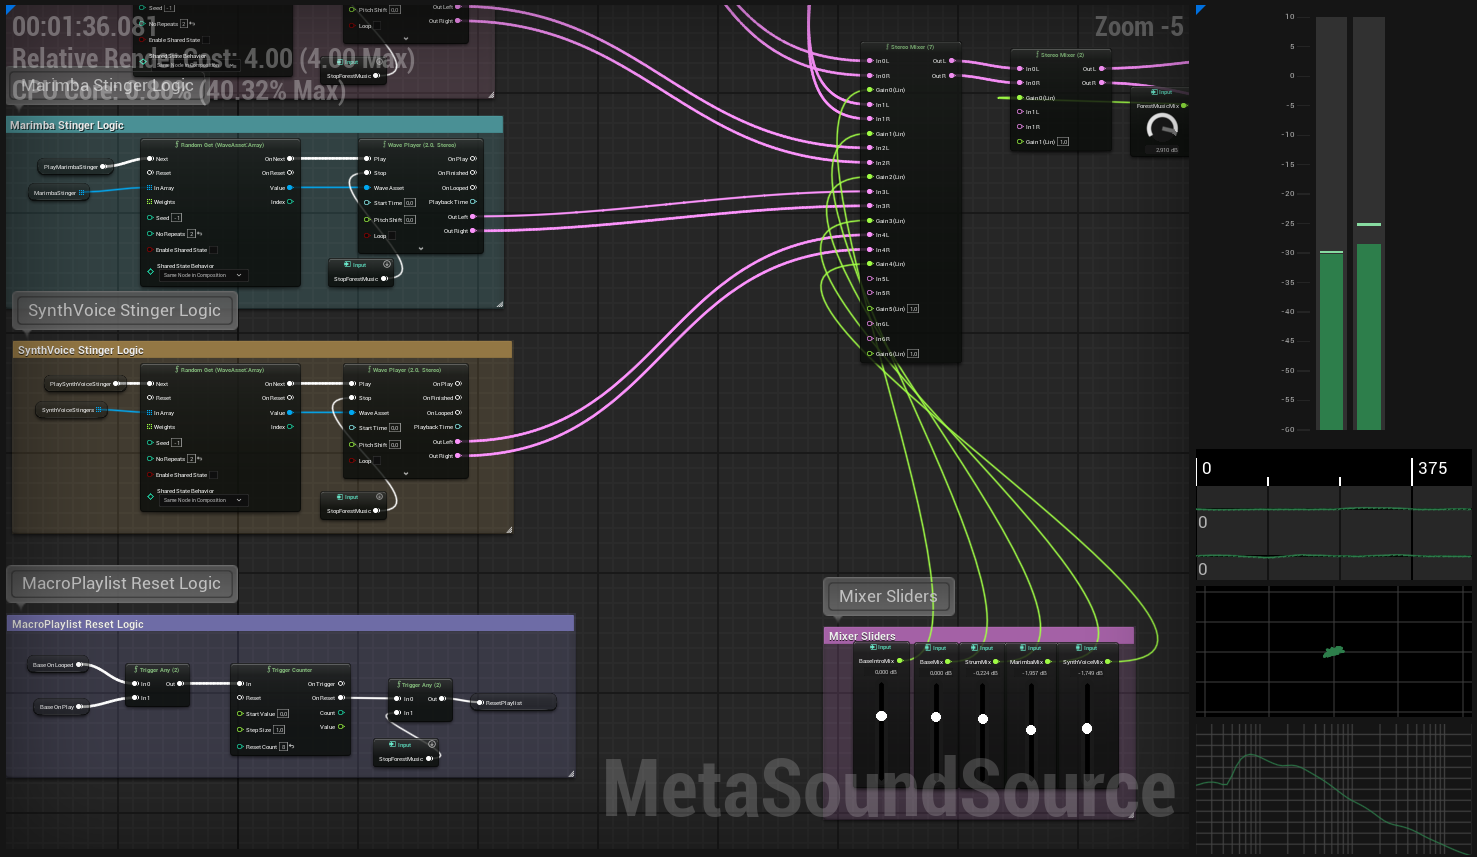The height and width of the screenshot is (857, 1477).
Task: Click the Trigger Counter reset-to-default arrow
Action: pyautogui.click(x=291, y=747)
